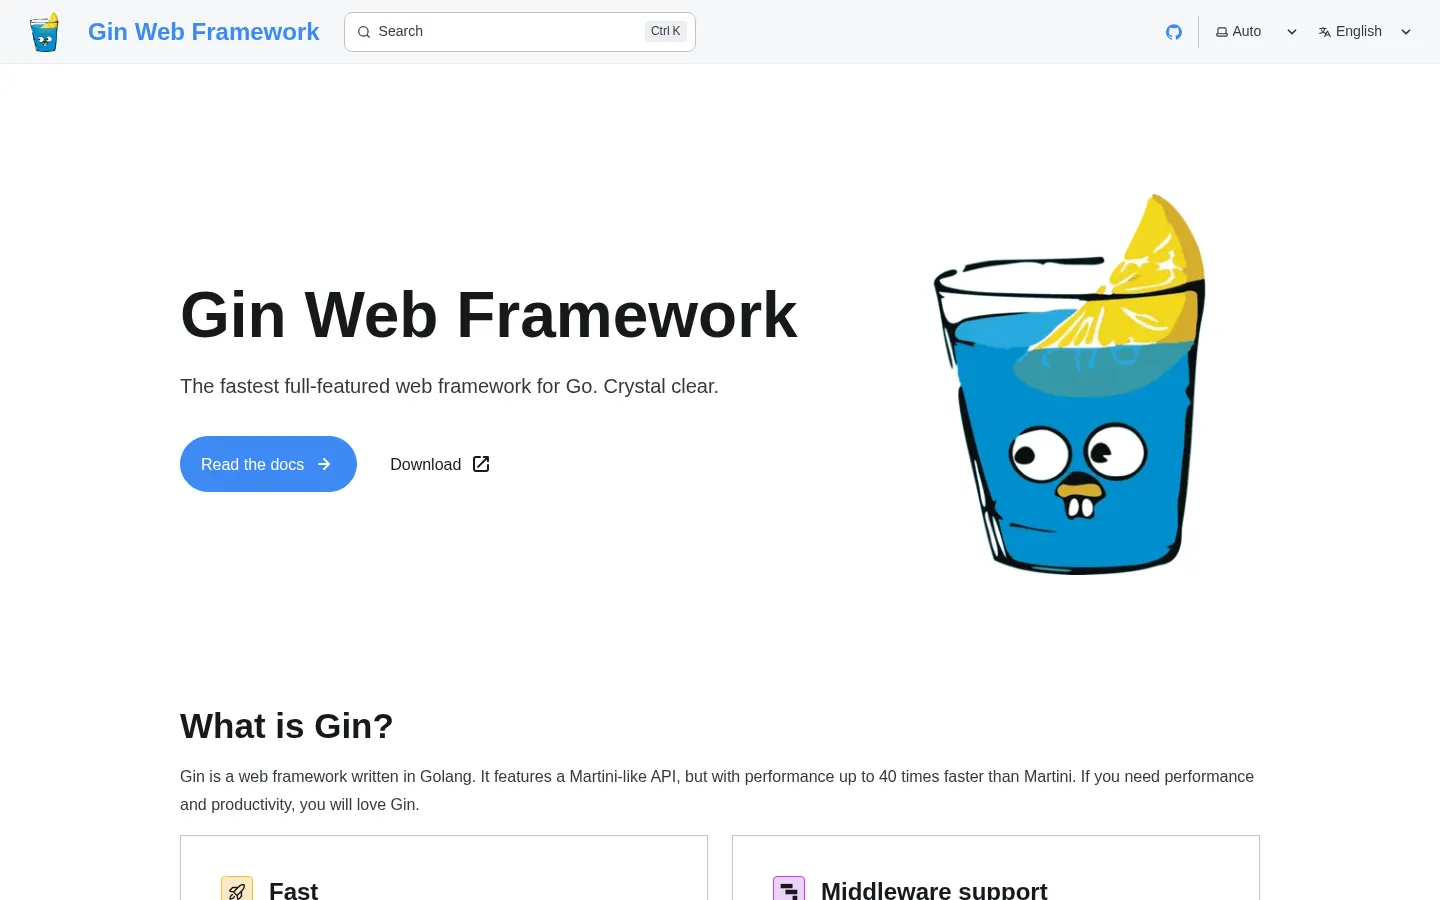Follow the Download external link
The height and width of the screenshot is (900, 1440).
(x=440, y=464)
